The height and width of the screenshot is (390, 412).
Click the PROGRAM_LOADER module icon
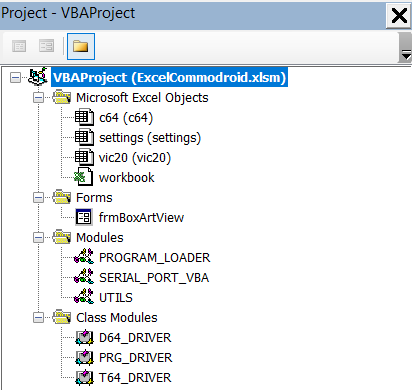click(84, 257)
